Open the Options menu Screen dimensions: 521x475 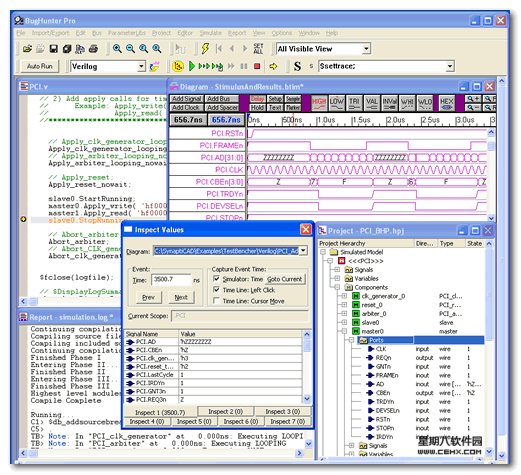pos(282,33)
